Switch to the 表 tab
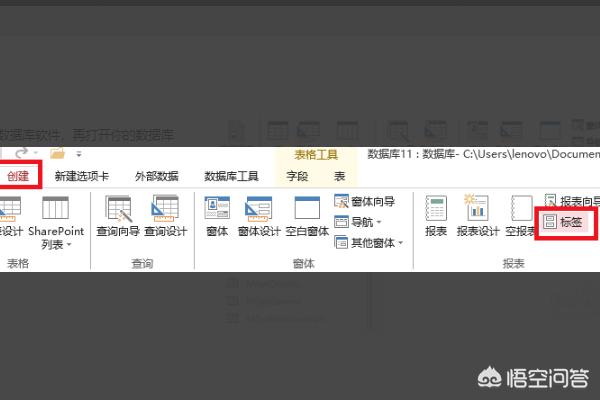 pos(339,176)
